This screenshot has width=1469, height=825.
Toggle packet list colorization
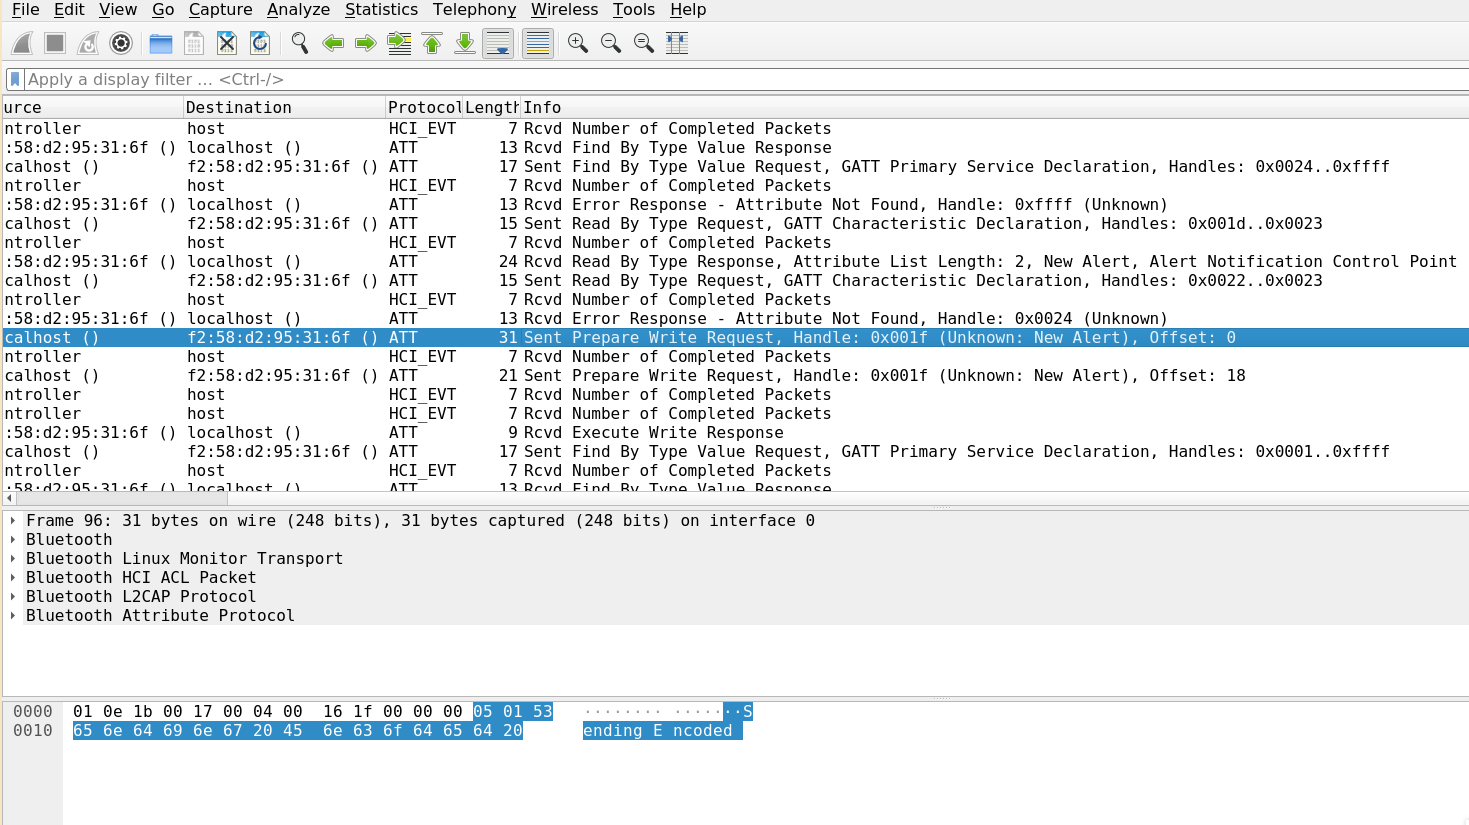pyautogui.click(x=537, y=43)
